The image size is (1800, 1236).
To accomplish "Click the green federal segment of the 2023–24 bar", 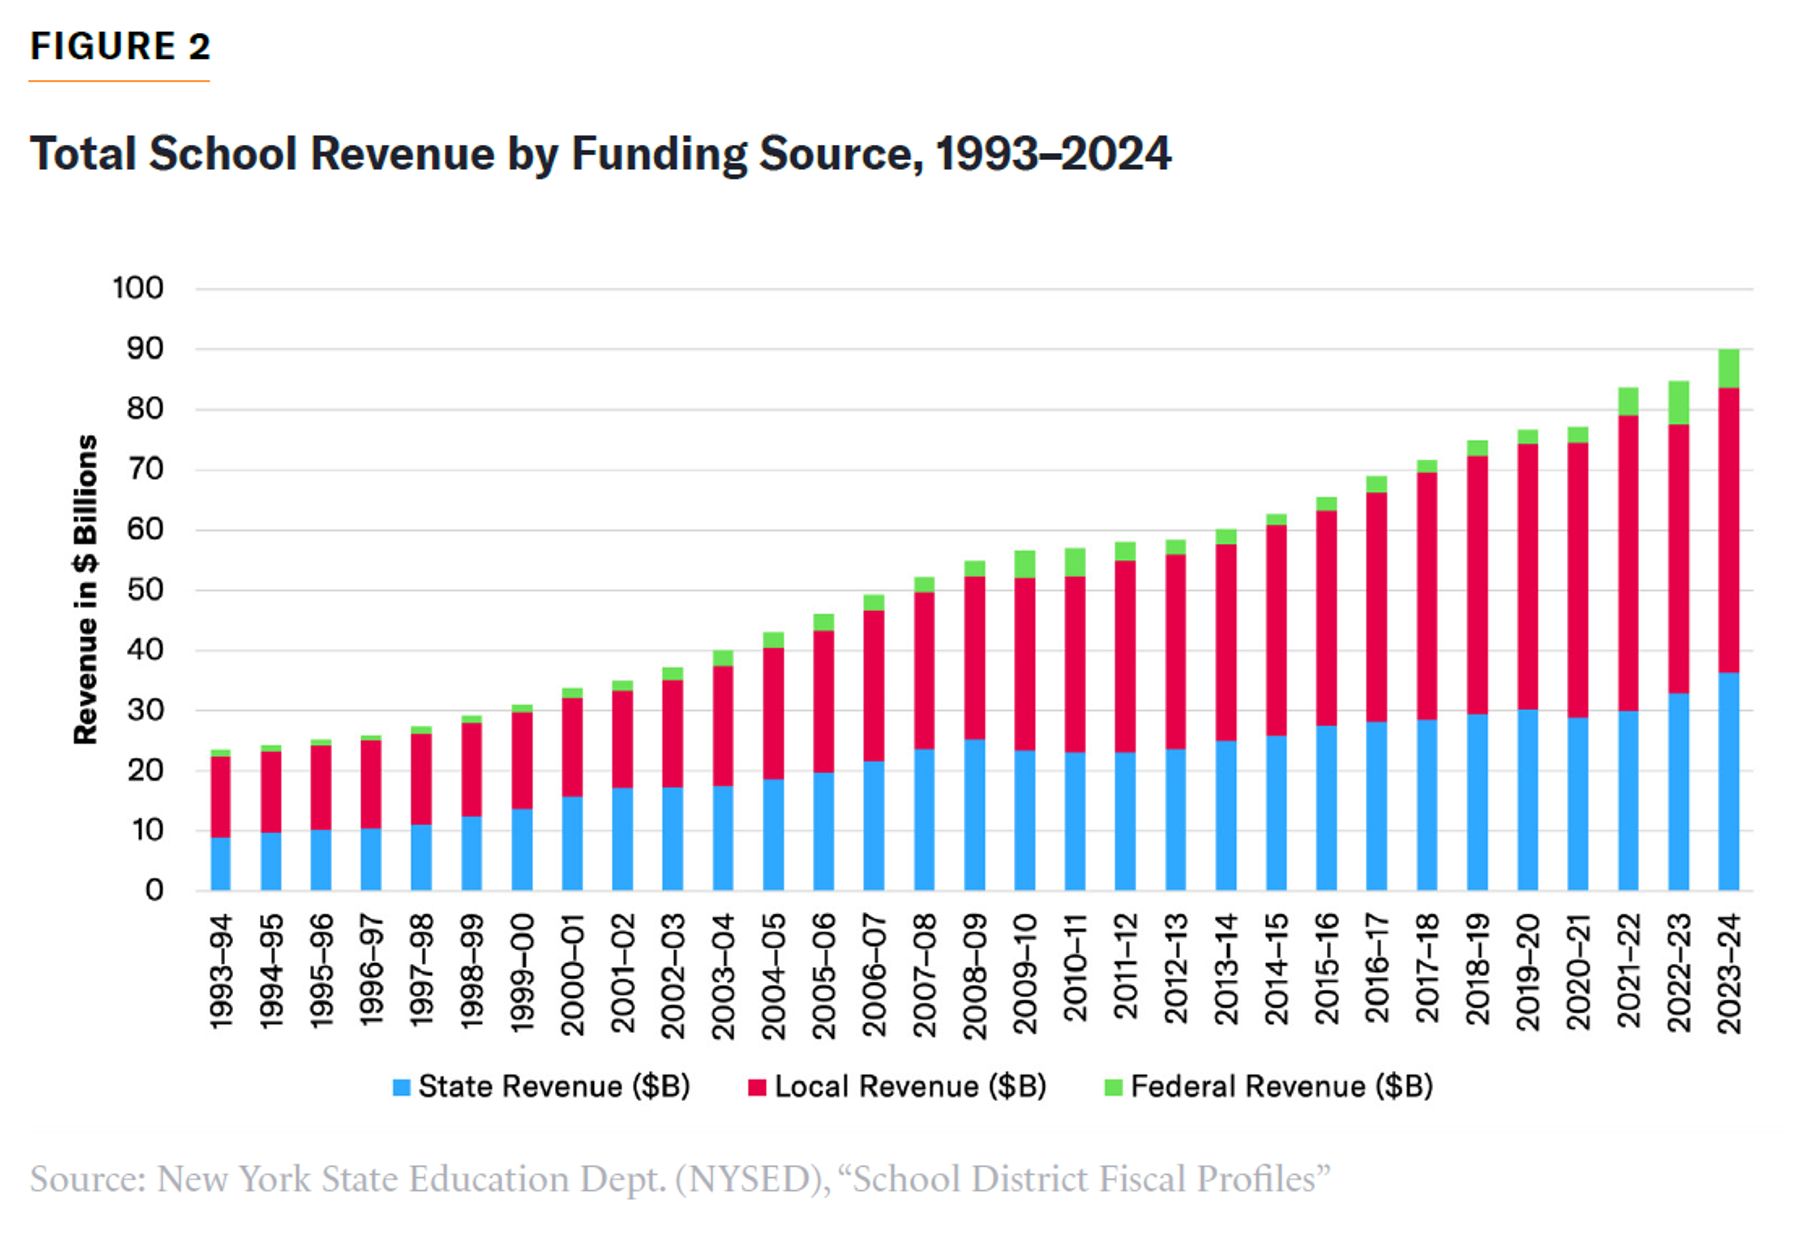I will point(1728,369).
